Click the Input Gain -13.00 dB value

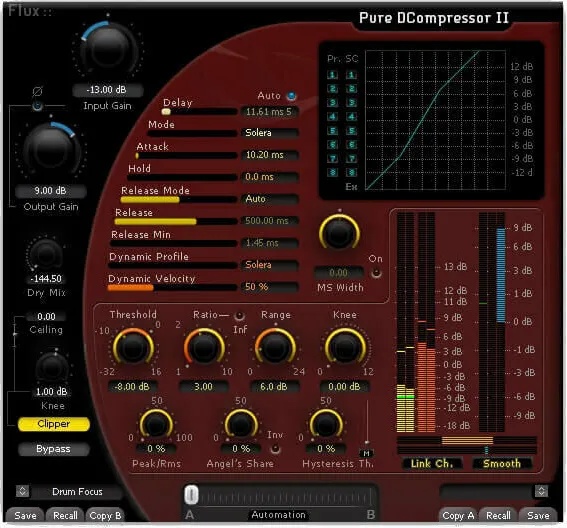tap(107, 90)
